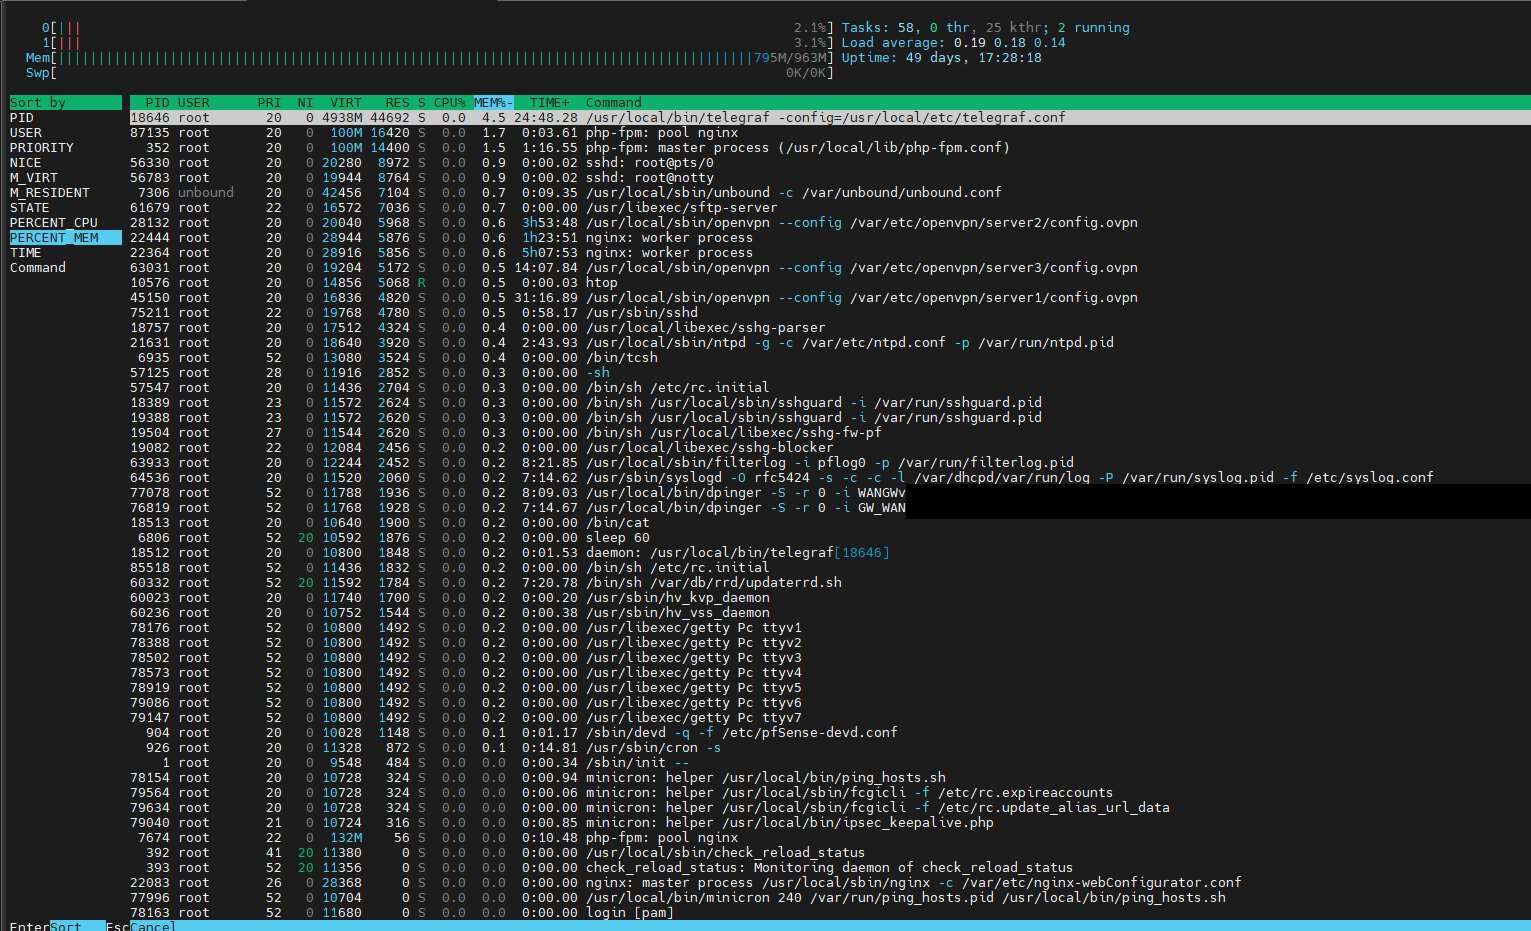This screenshot has height=931, width=1531.
Task: Click the Cancel button in footer
Action: point(151,926)
